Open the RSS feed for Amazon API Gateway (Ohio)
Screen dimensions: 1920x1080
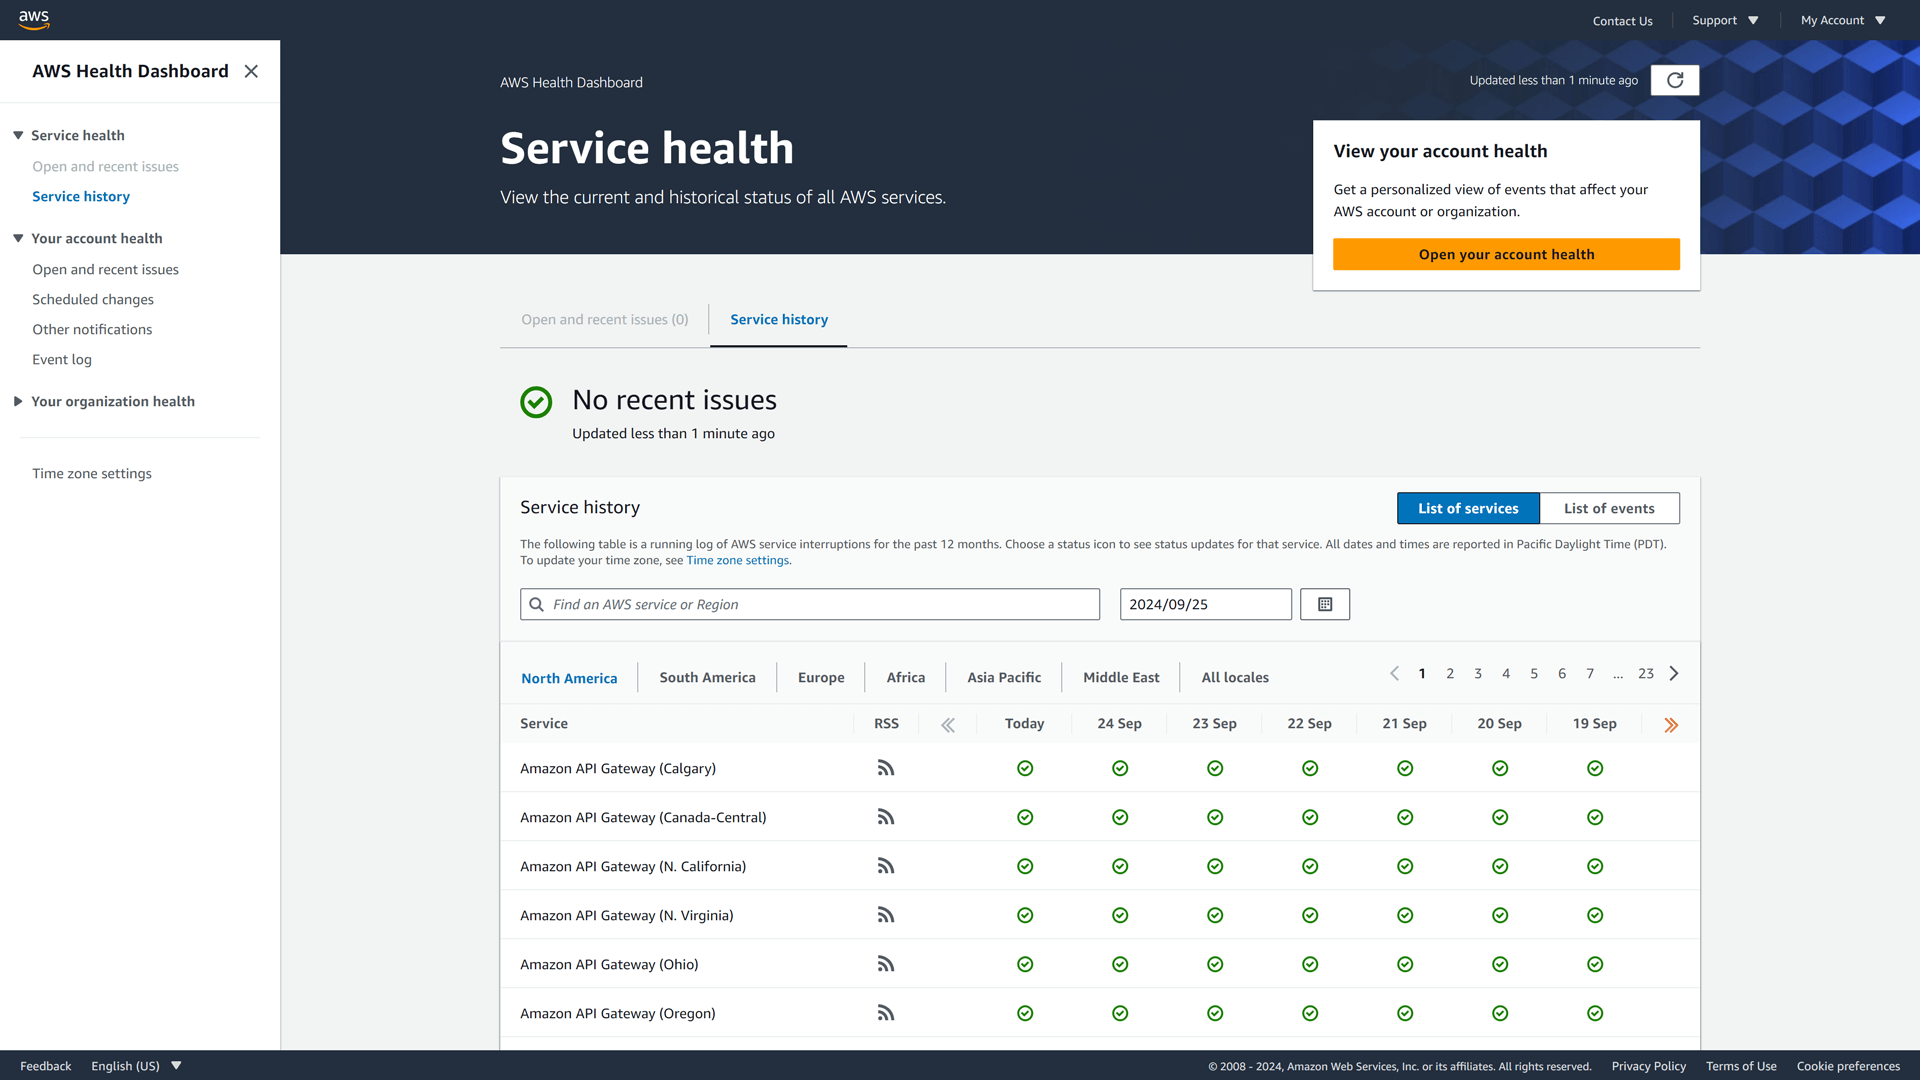(x=886, y=964)
